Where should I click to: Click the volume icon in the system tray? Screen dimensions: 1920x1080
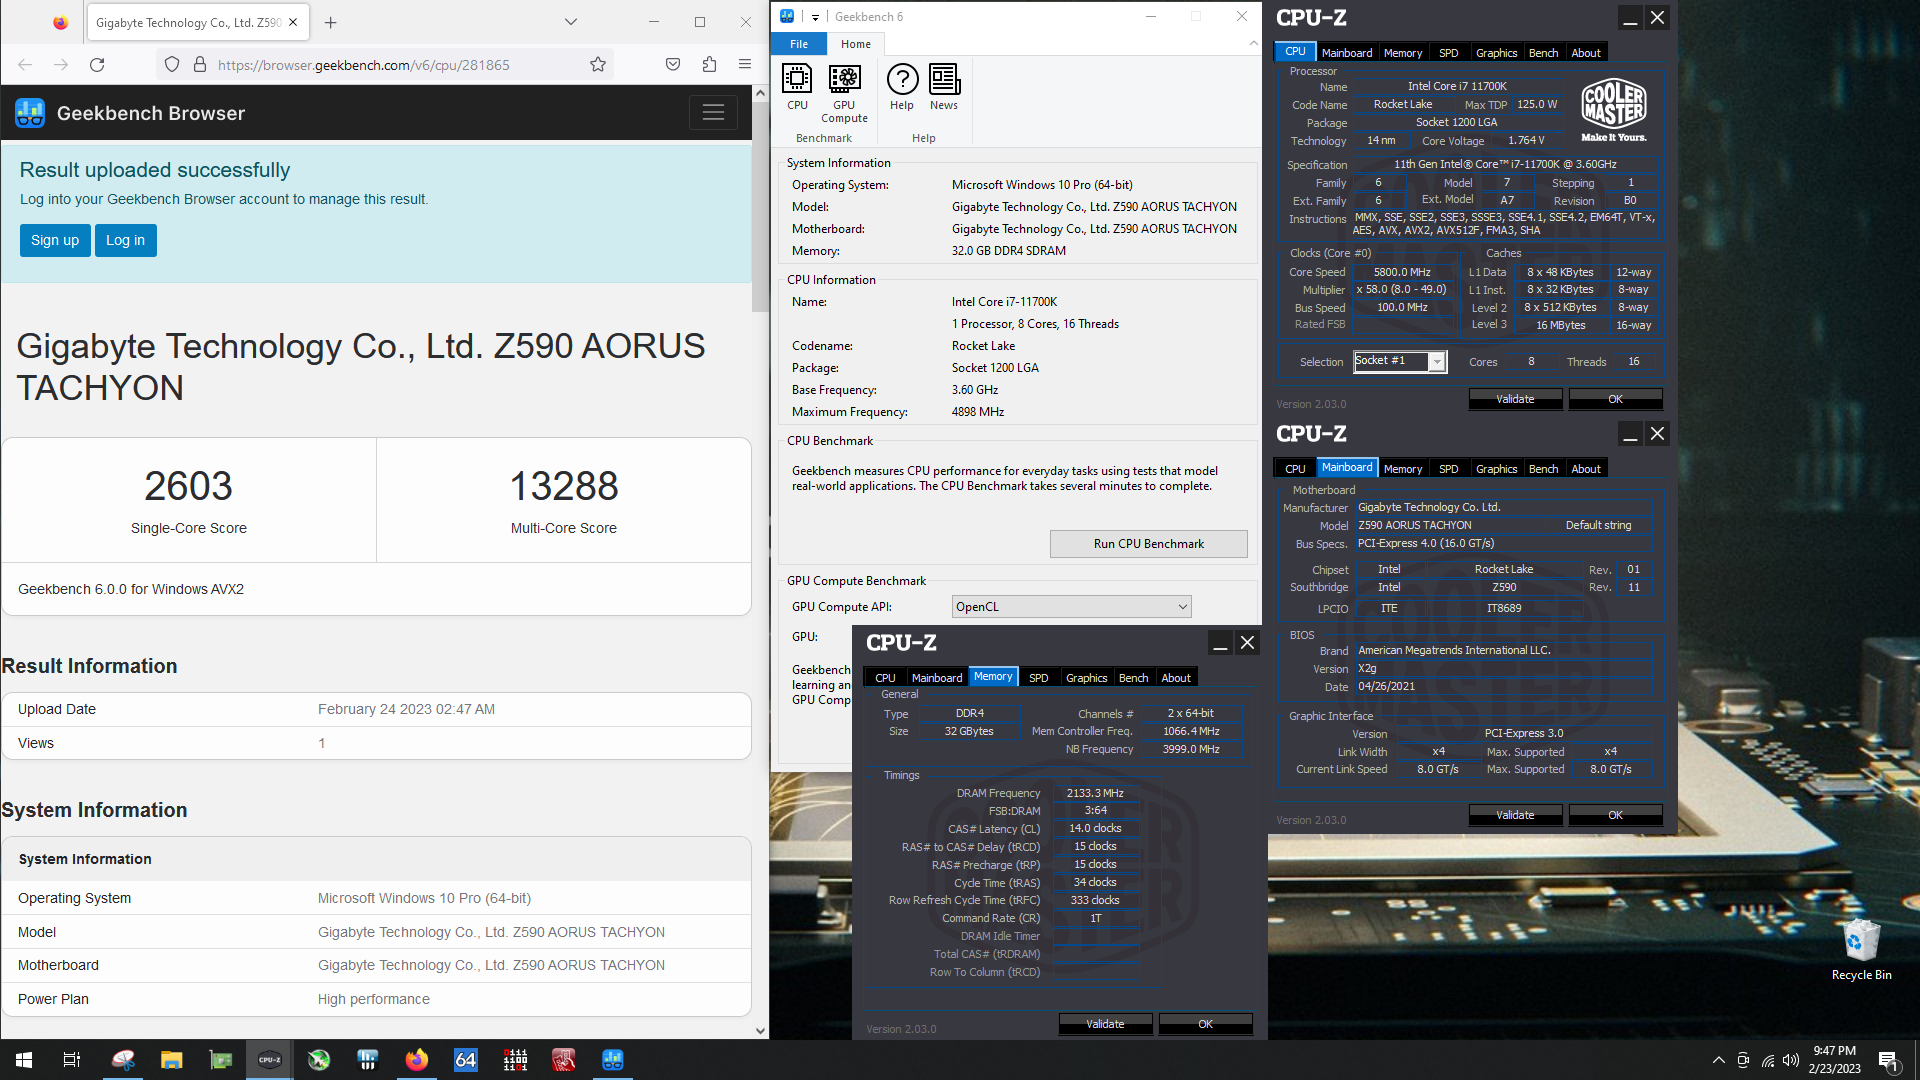click(1791, 1060)
